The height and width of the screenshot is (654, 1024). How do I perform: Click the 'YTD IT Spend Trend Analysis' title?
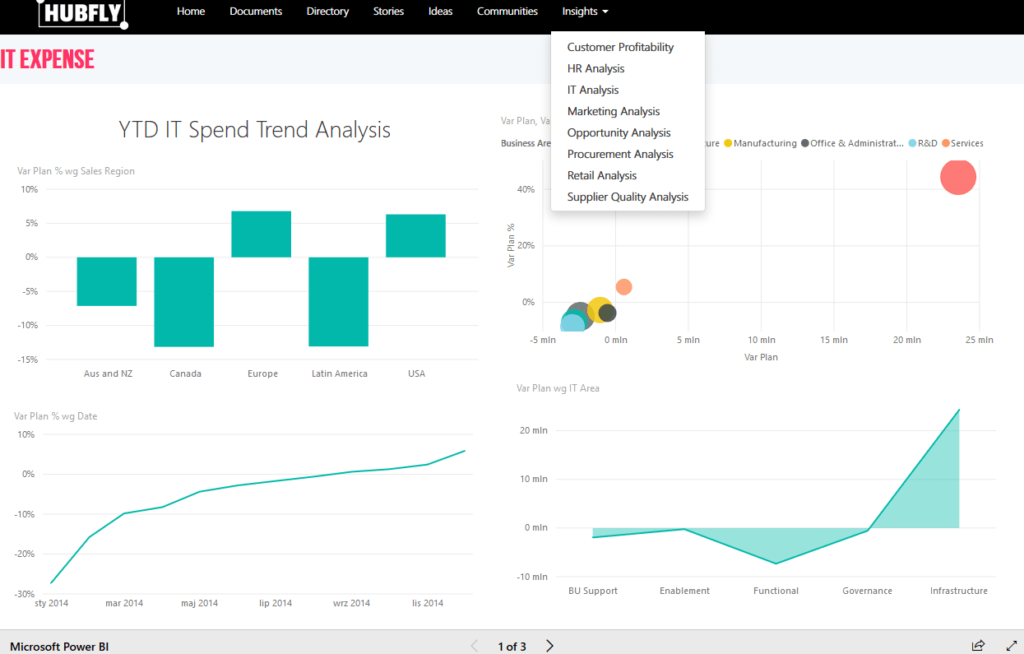pos(254,129)
